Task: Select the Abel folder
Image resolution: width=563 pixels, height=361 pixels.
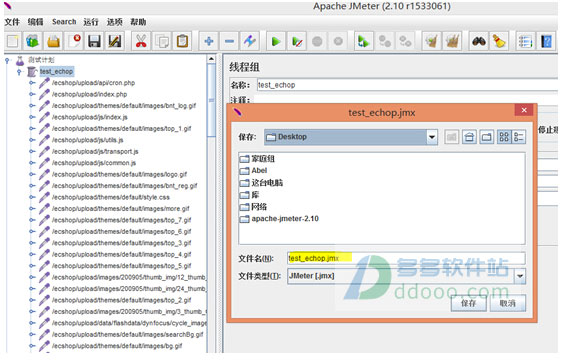Action: [x=253, y=171]
